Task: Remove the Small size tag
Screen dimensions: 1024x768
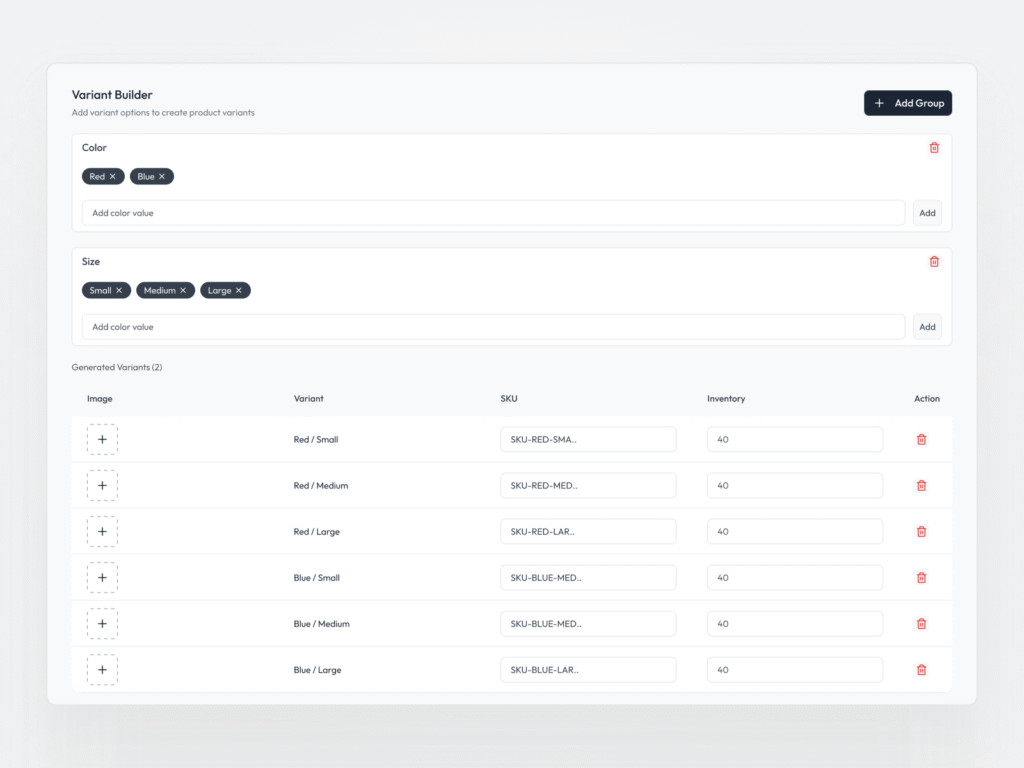Action: click(119, 291)
